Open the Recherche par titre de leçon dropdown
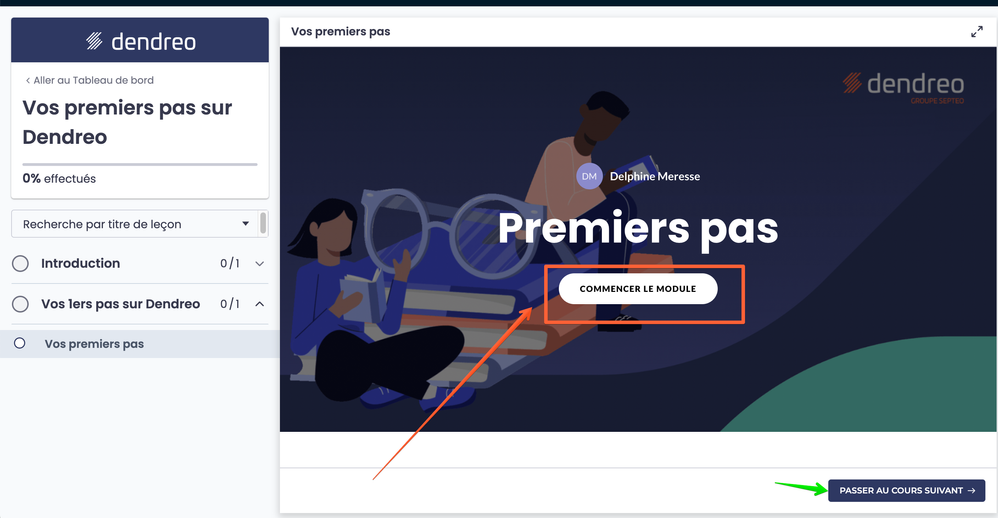The width and height of the screenshot is (998, 518). pyautogui.click(x=134, y=224)
